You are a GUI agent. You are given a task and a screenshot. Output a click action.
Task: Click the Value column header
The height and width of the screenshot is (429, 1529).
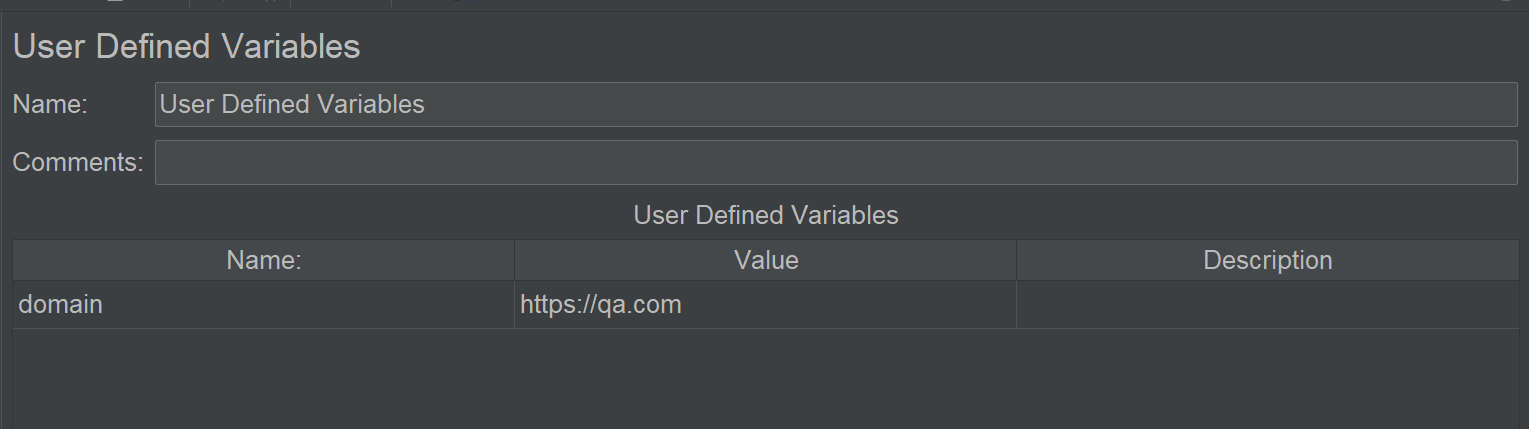[766, 260]
